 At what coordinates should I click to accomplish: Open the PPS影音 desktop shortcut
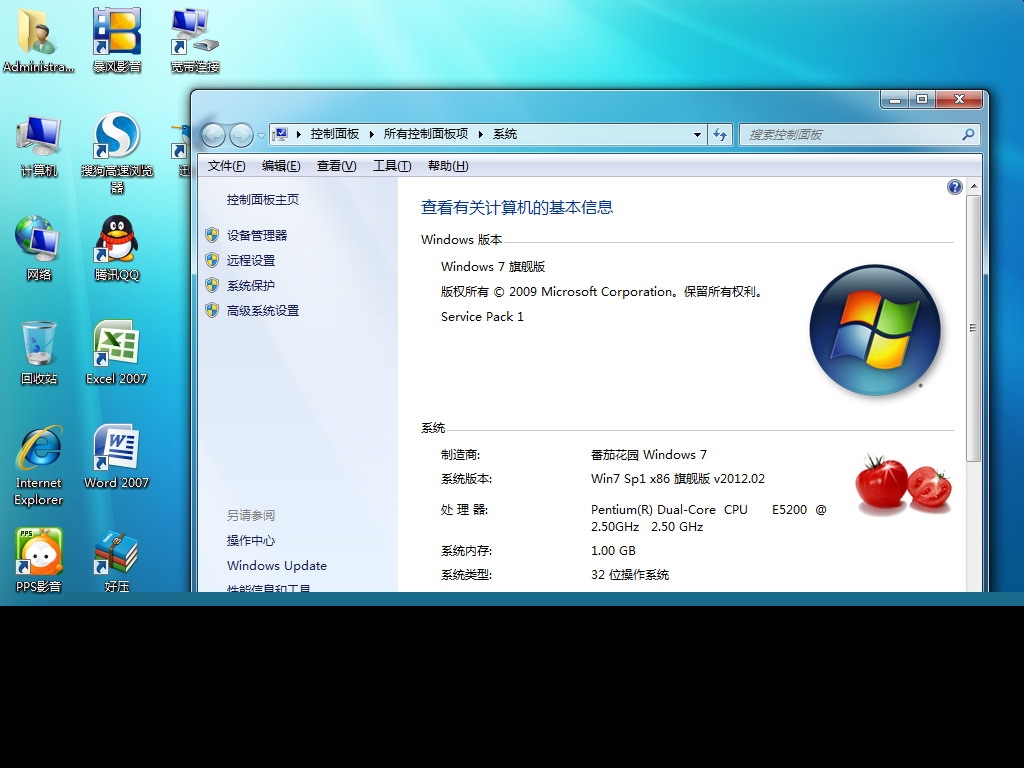pyautogui.click(x=39, y=560)
